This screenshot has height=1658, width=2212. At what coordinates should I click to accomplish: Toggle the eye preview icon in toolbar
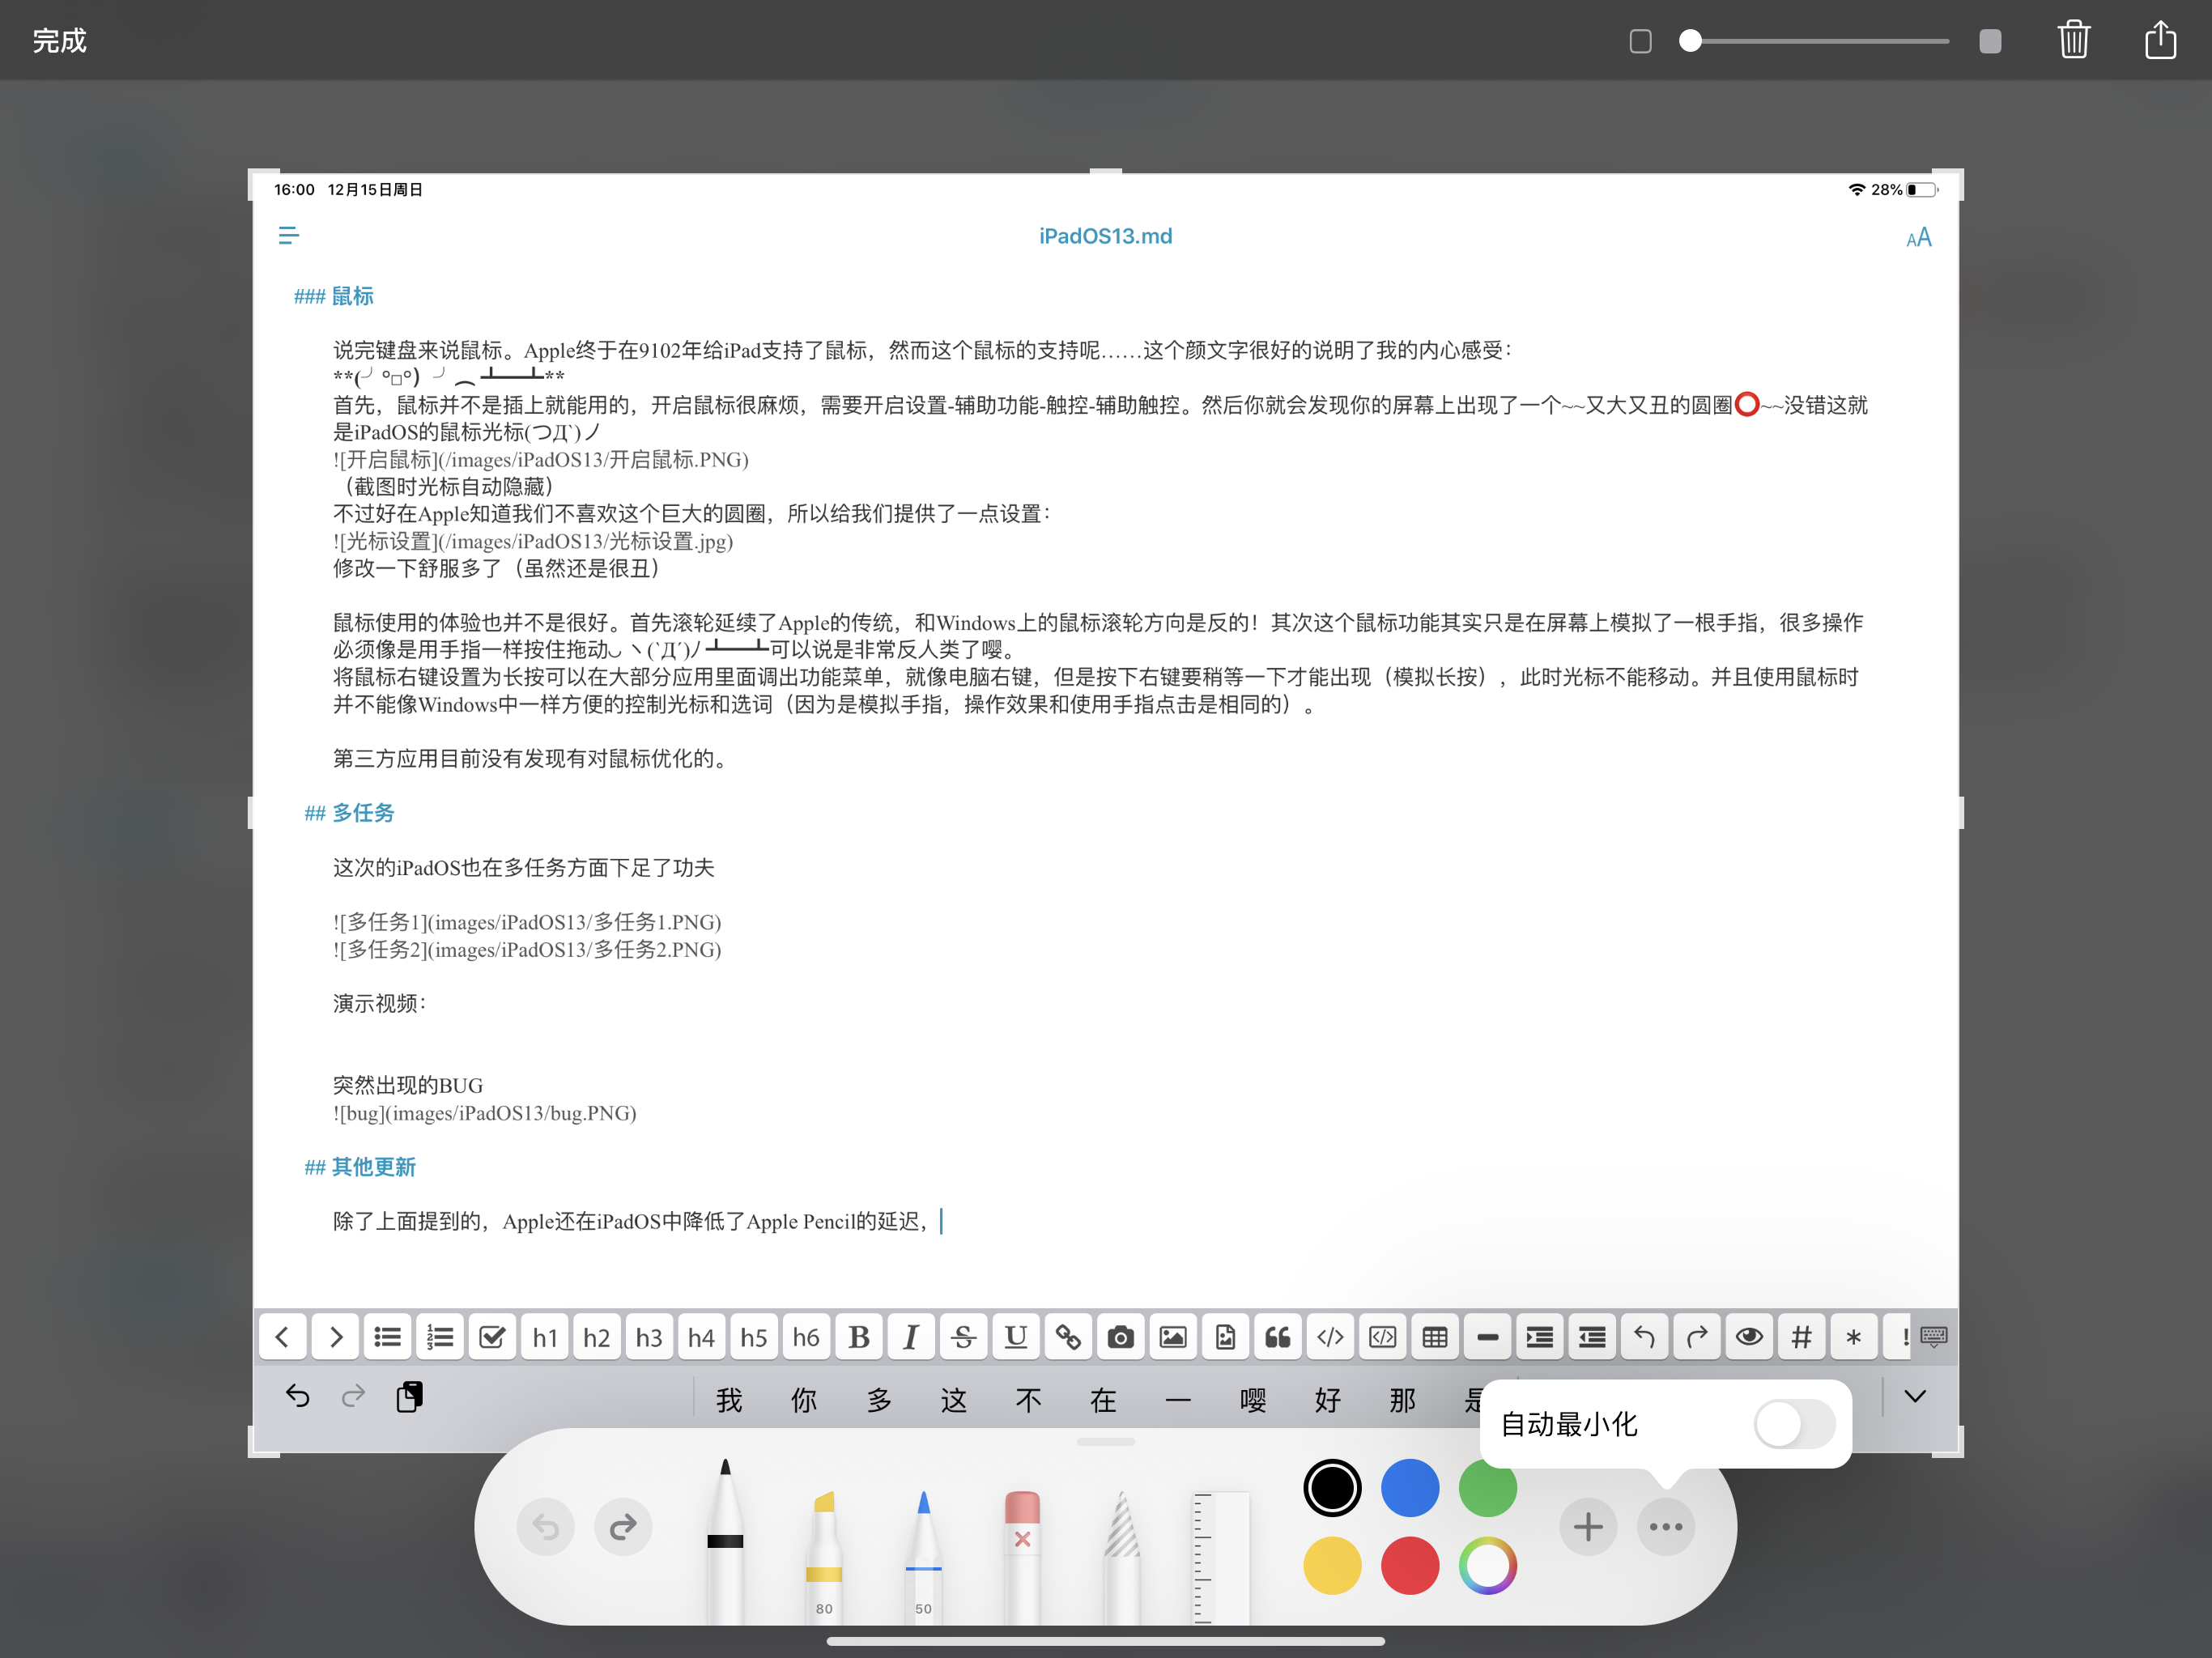pos(1749,1337)
